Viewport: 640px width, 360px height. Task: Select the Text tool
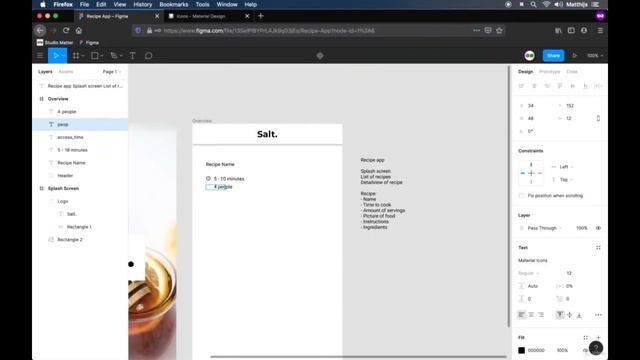click(133, 56)
